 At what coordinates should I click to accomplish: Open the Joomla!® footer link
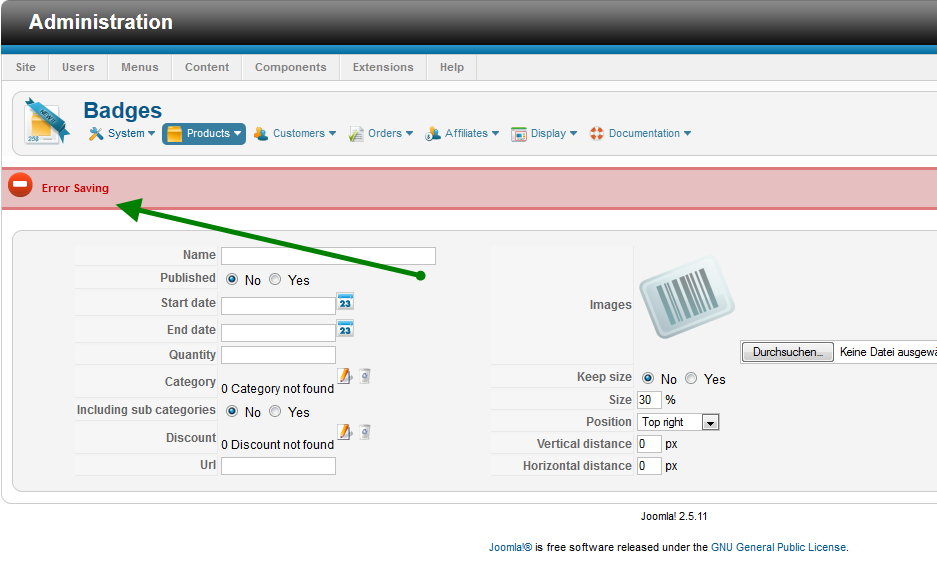[510, 547]
